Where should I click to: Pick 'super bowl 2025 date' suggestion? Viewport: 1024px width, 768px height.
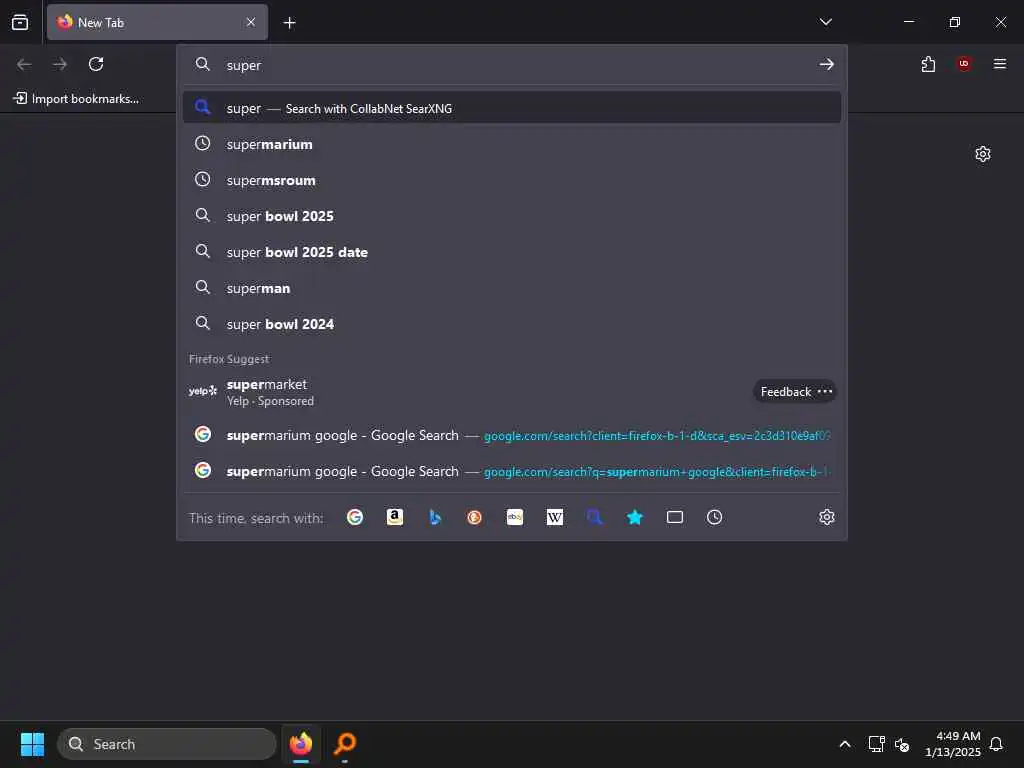coord(512,251)
